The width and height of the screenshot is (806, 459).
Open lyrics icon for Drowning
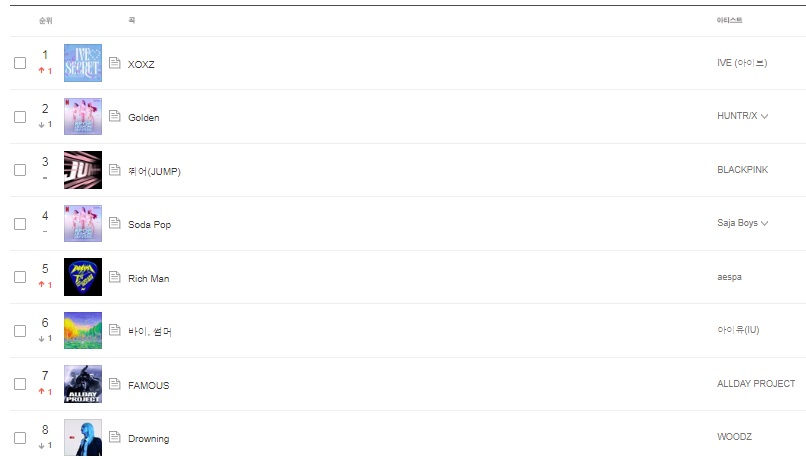(x=115, y=437)
